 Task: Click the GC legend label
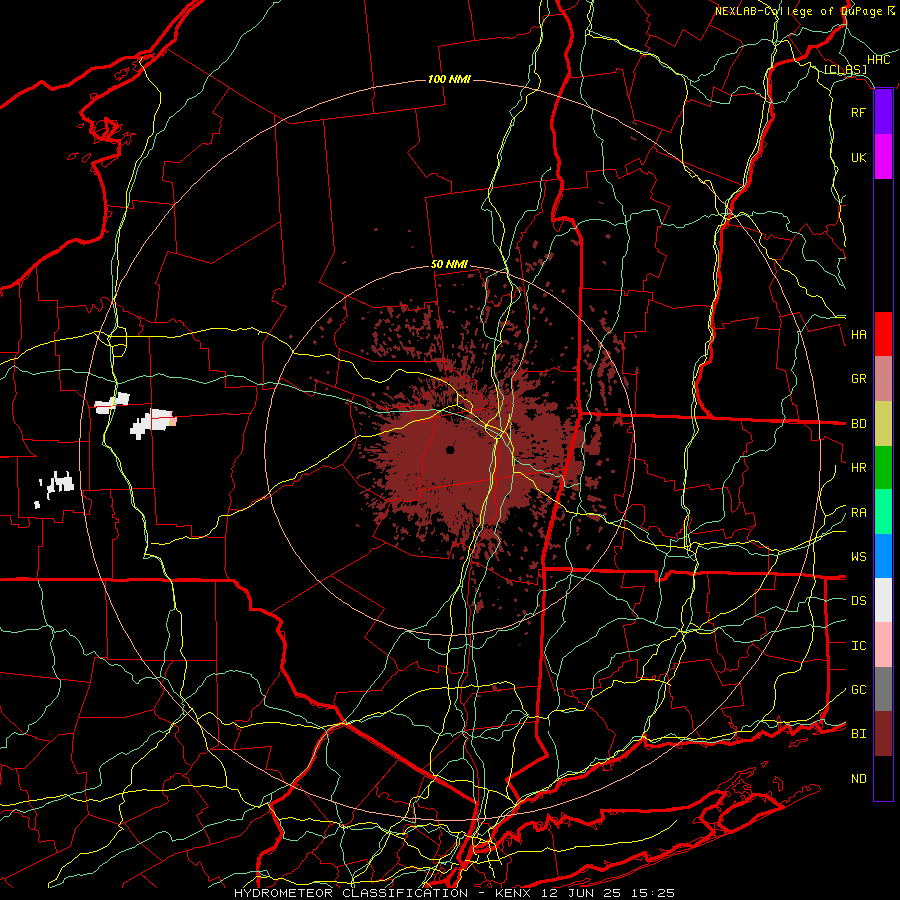[859, 689]
